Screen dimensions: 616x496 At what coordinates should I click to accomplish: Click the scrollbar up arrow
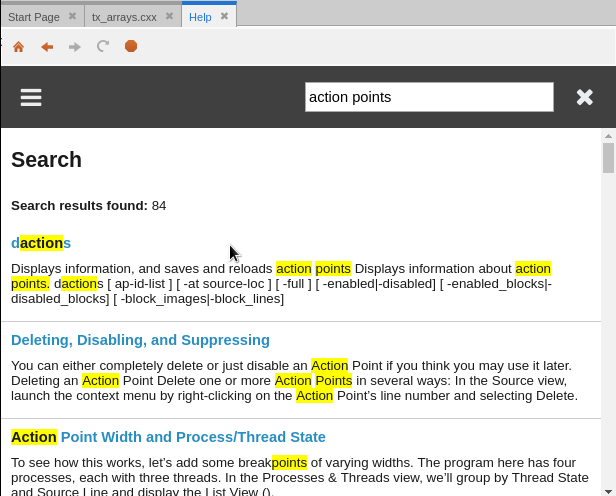coord(608,135)
